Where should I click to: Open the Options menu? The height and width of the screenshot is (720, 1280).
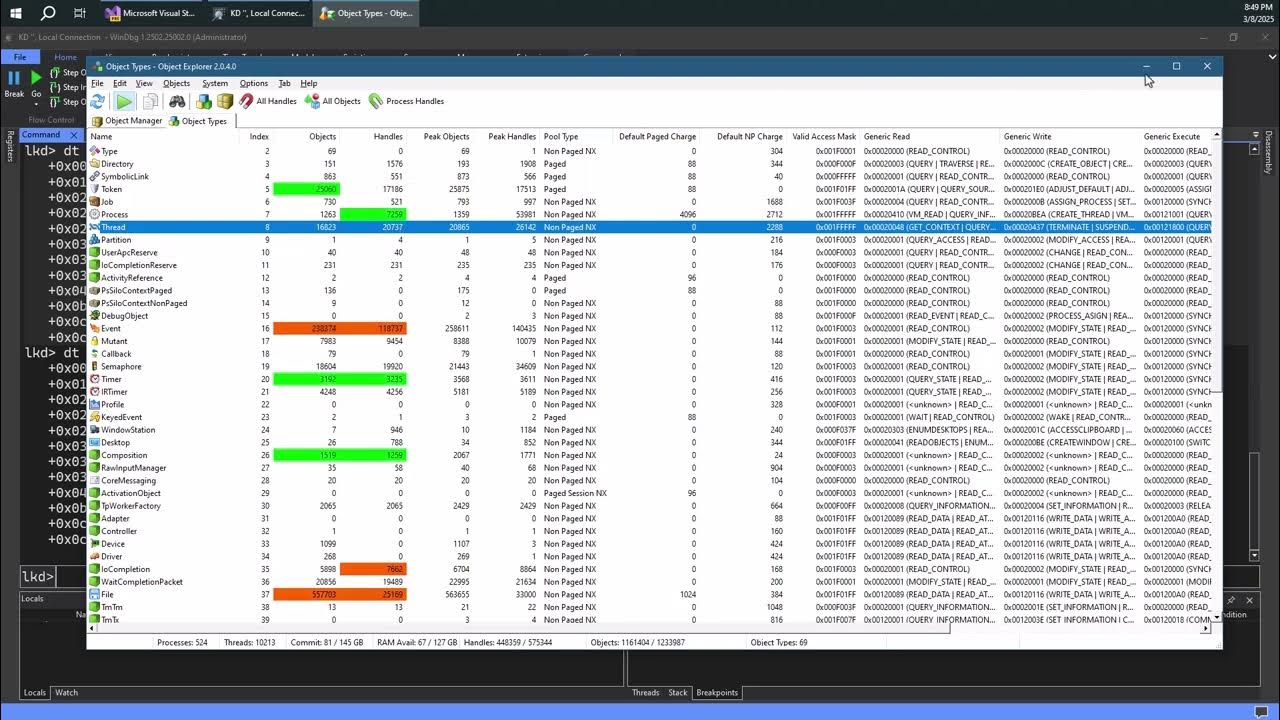point(253,83)
